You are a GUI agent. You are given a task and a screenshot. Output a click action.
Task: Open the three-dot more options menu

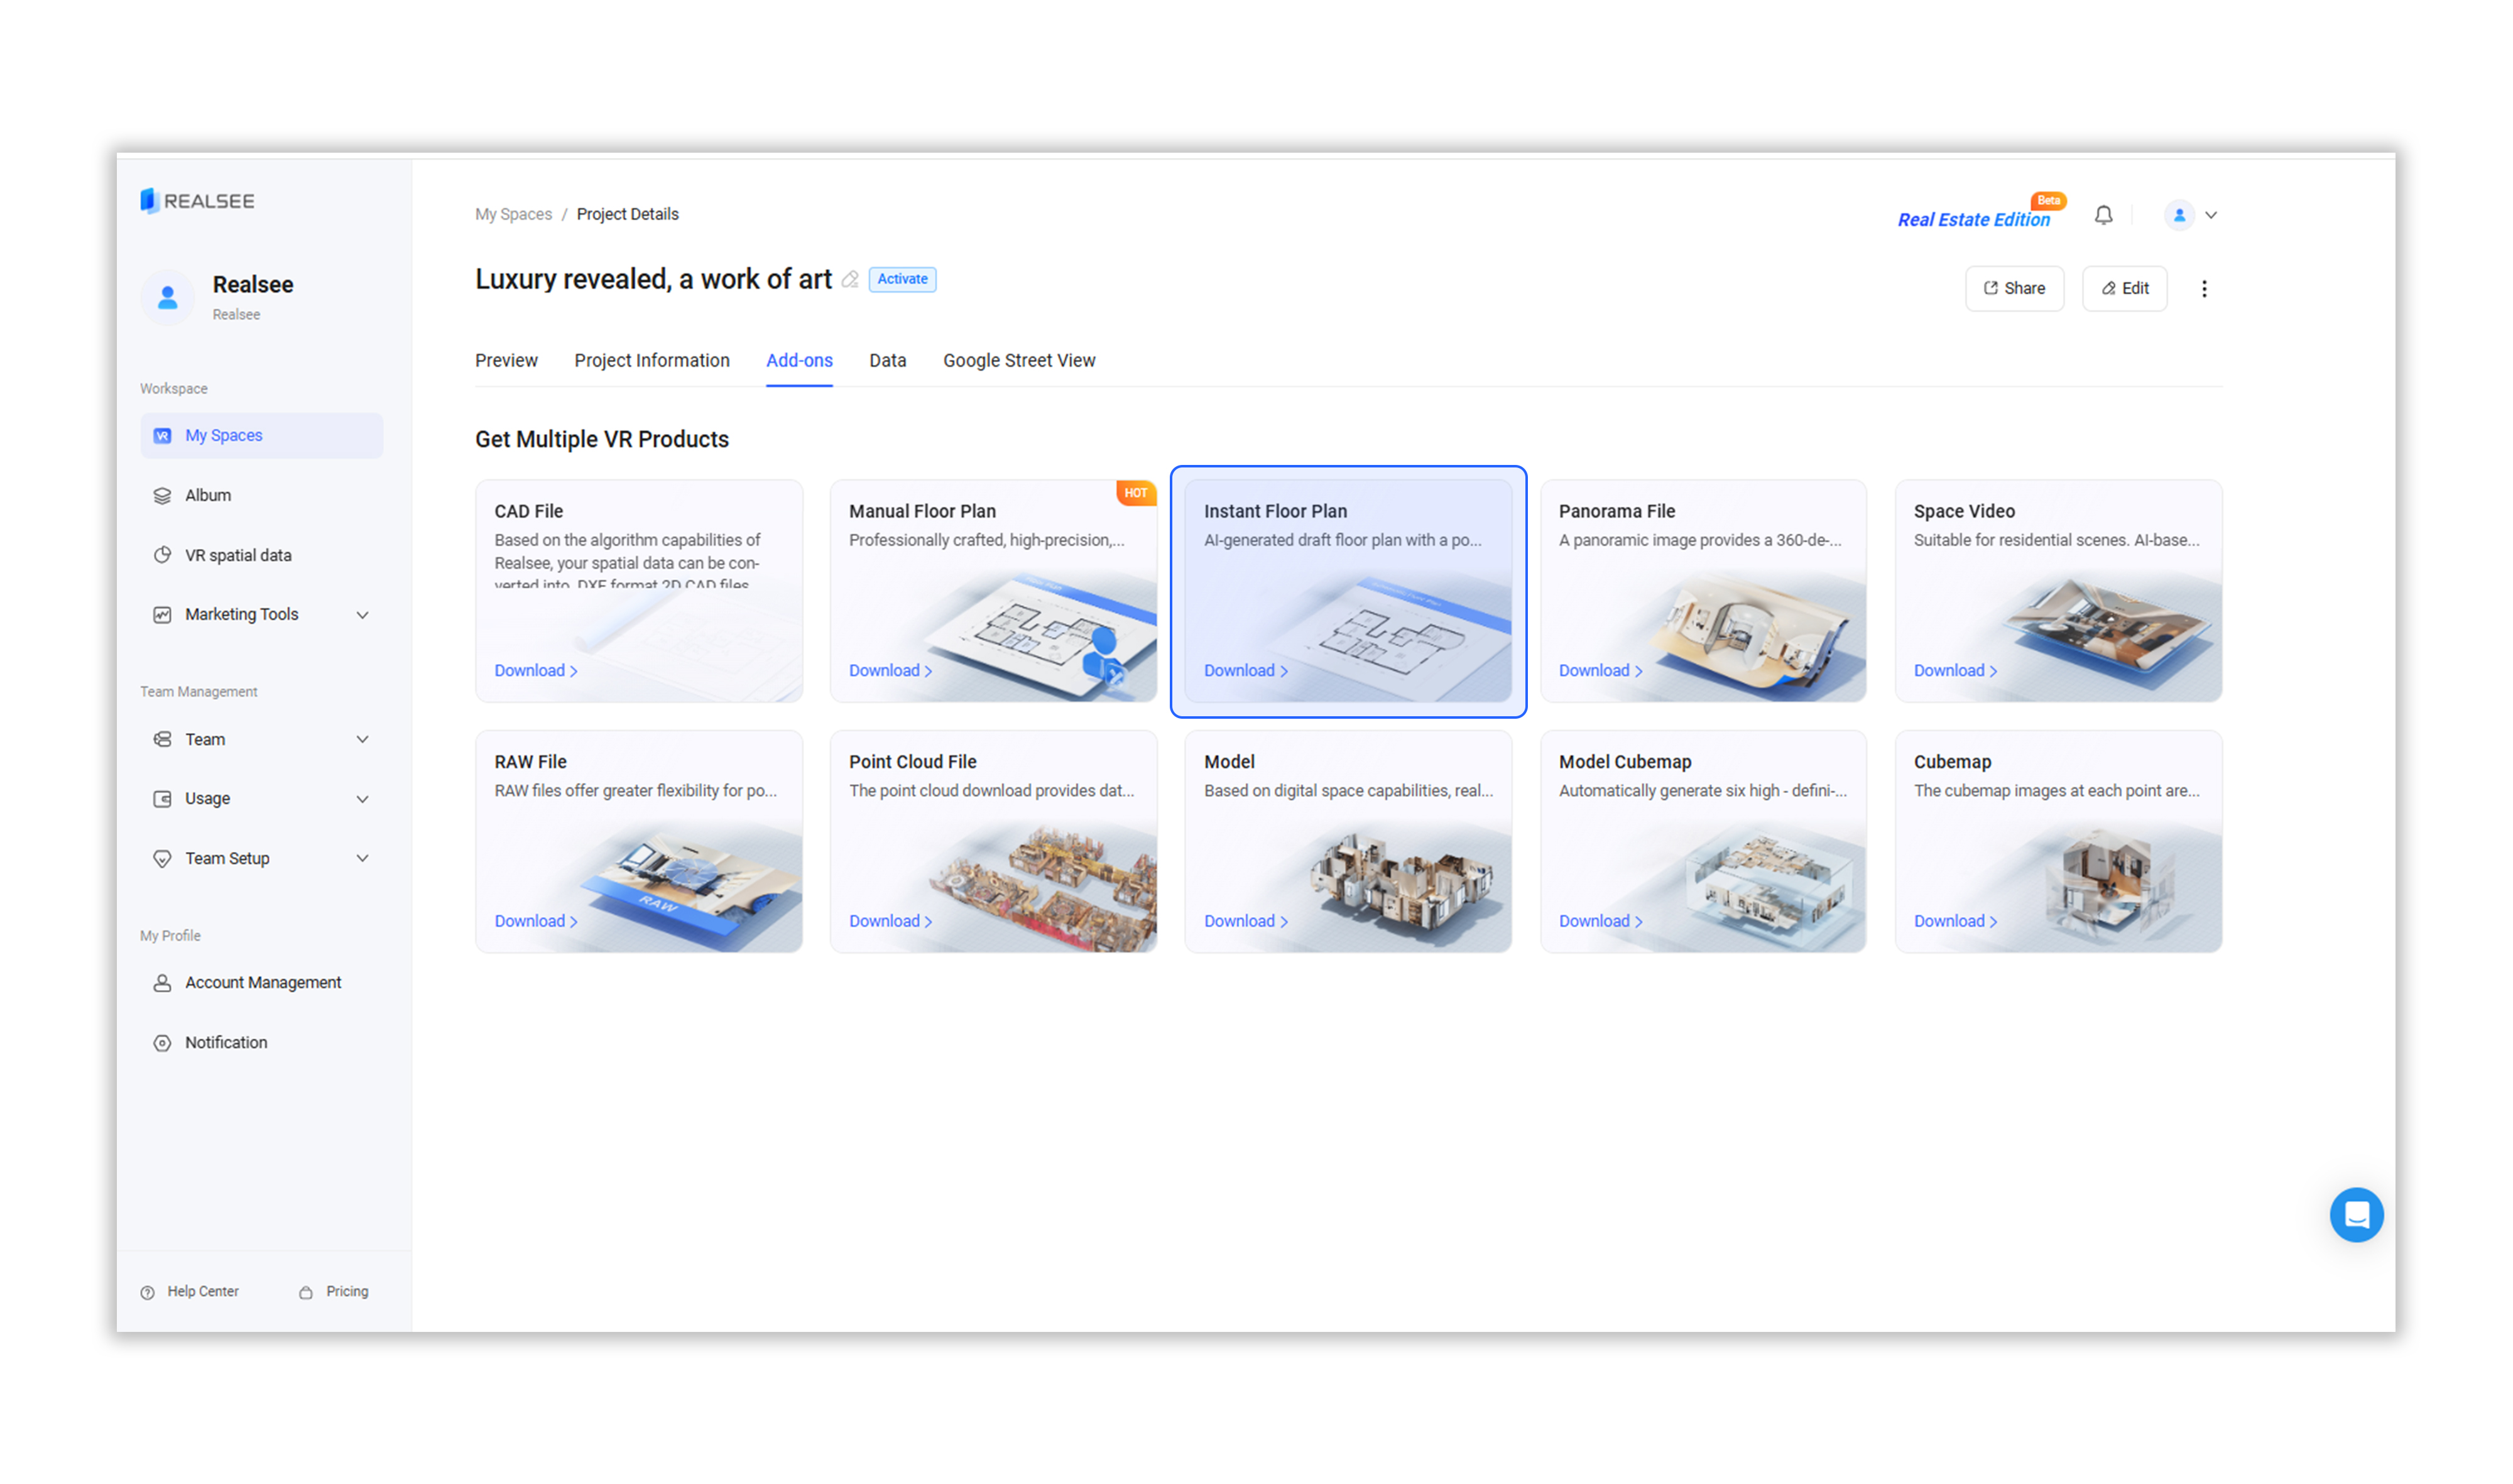coord(2203,289)
